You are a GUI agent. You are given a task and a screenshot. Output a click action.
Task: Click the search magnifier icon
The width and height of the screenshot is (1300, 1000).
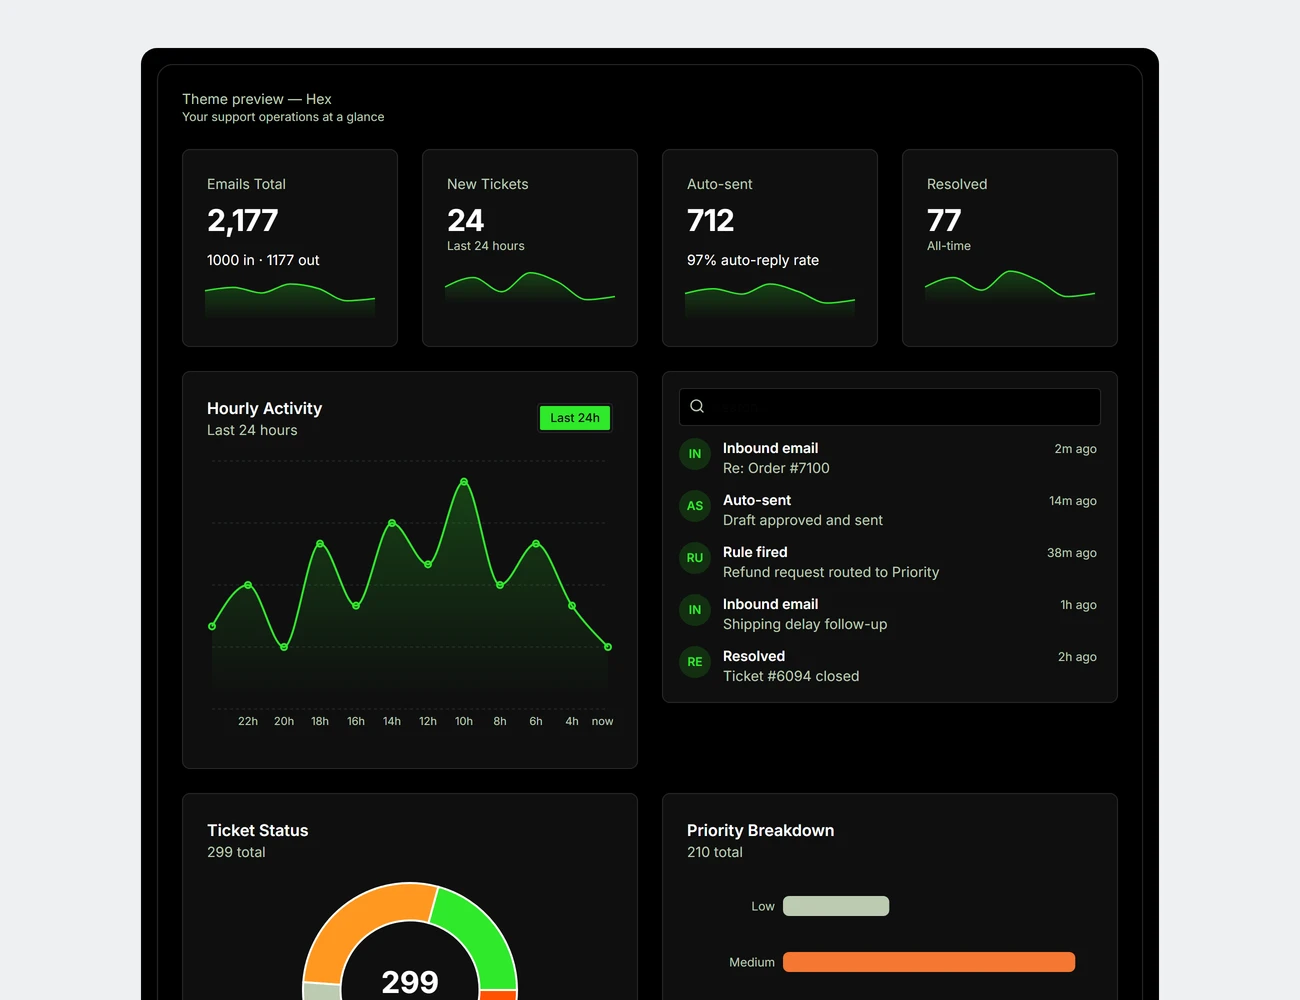pyautogui.click(x=697, y=406)
